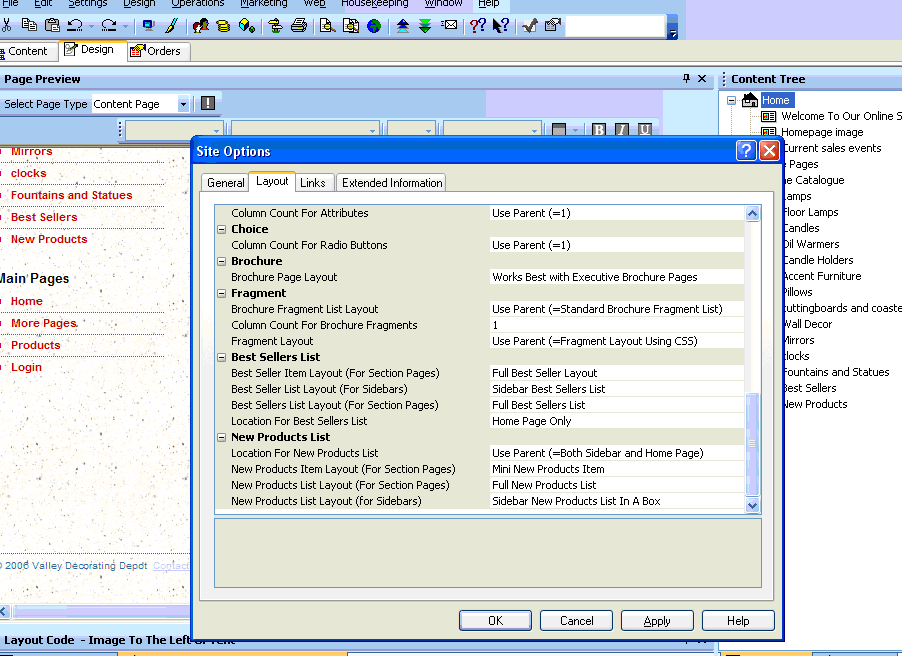Collapse the Home node in Content Tree
The height and width of the screenshot is (656, 902).
[x=732, y=100]
